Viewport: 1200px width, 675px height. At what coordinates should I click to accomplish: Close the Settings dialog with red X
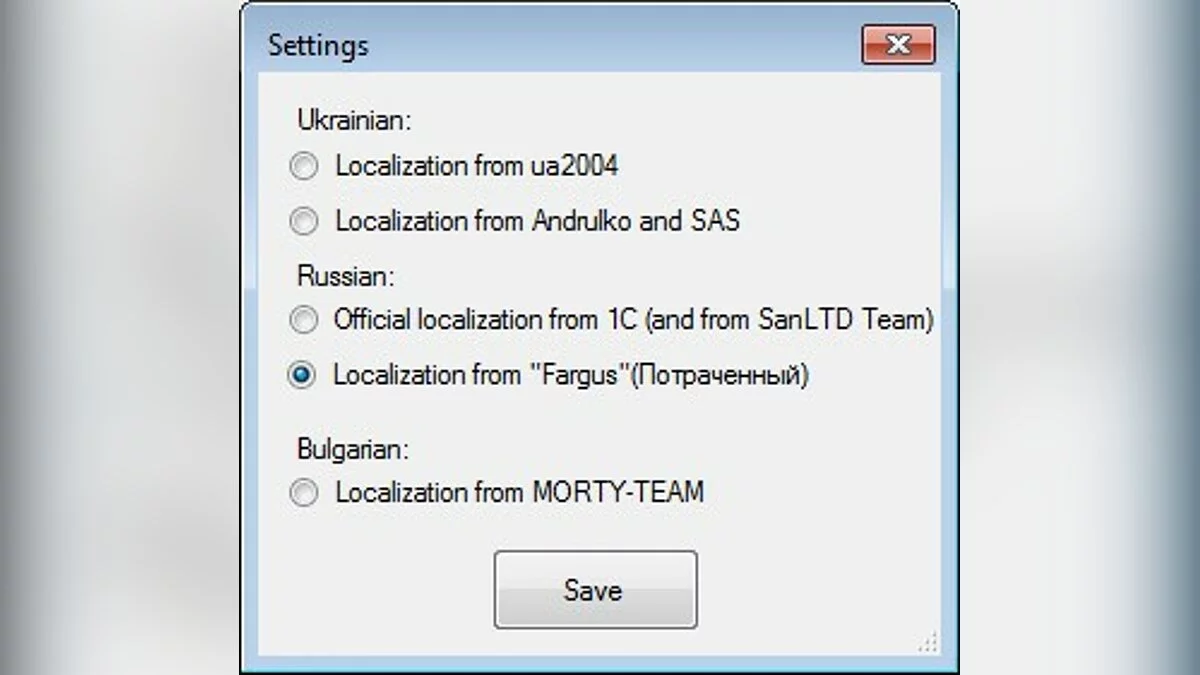click(897, 45)
